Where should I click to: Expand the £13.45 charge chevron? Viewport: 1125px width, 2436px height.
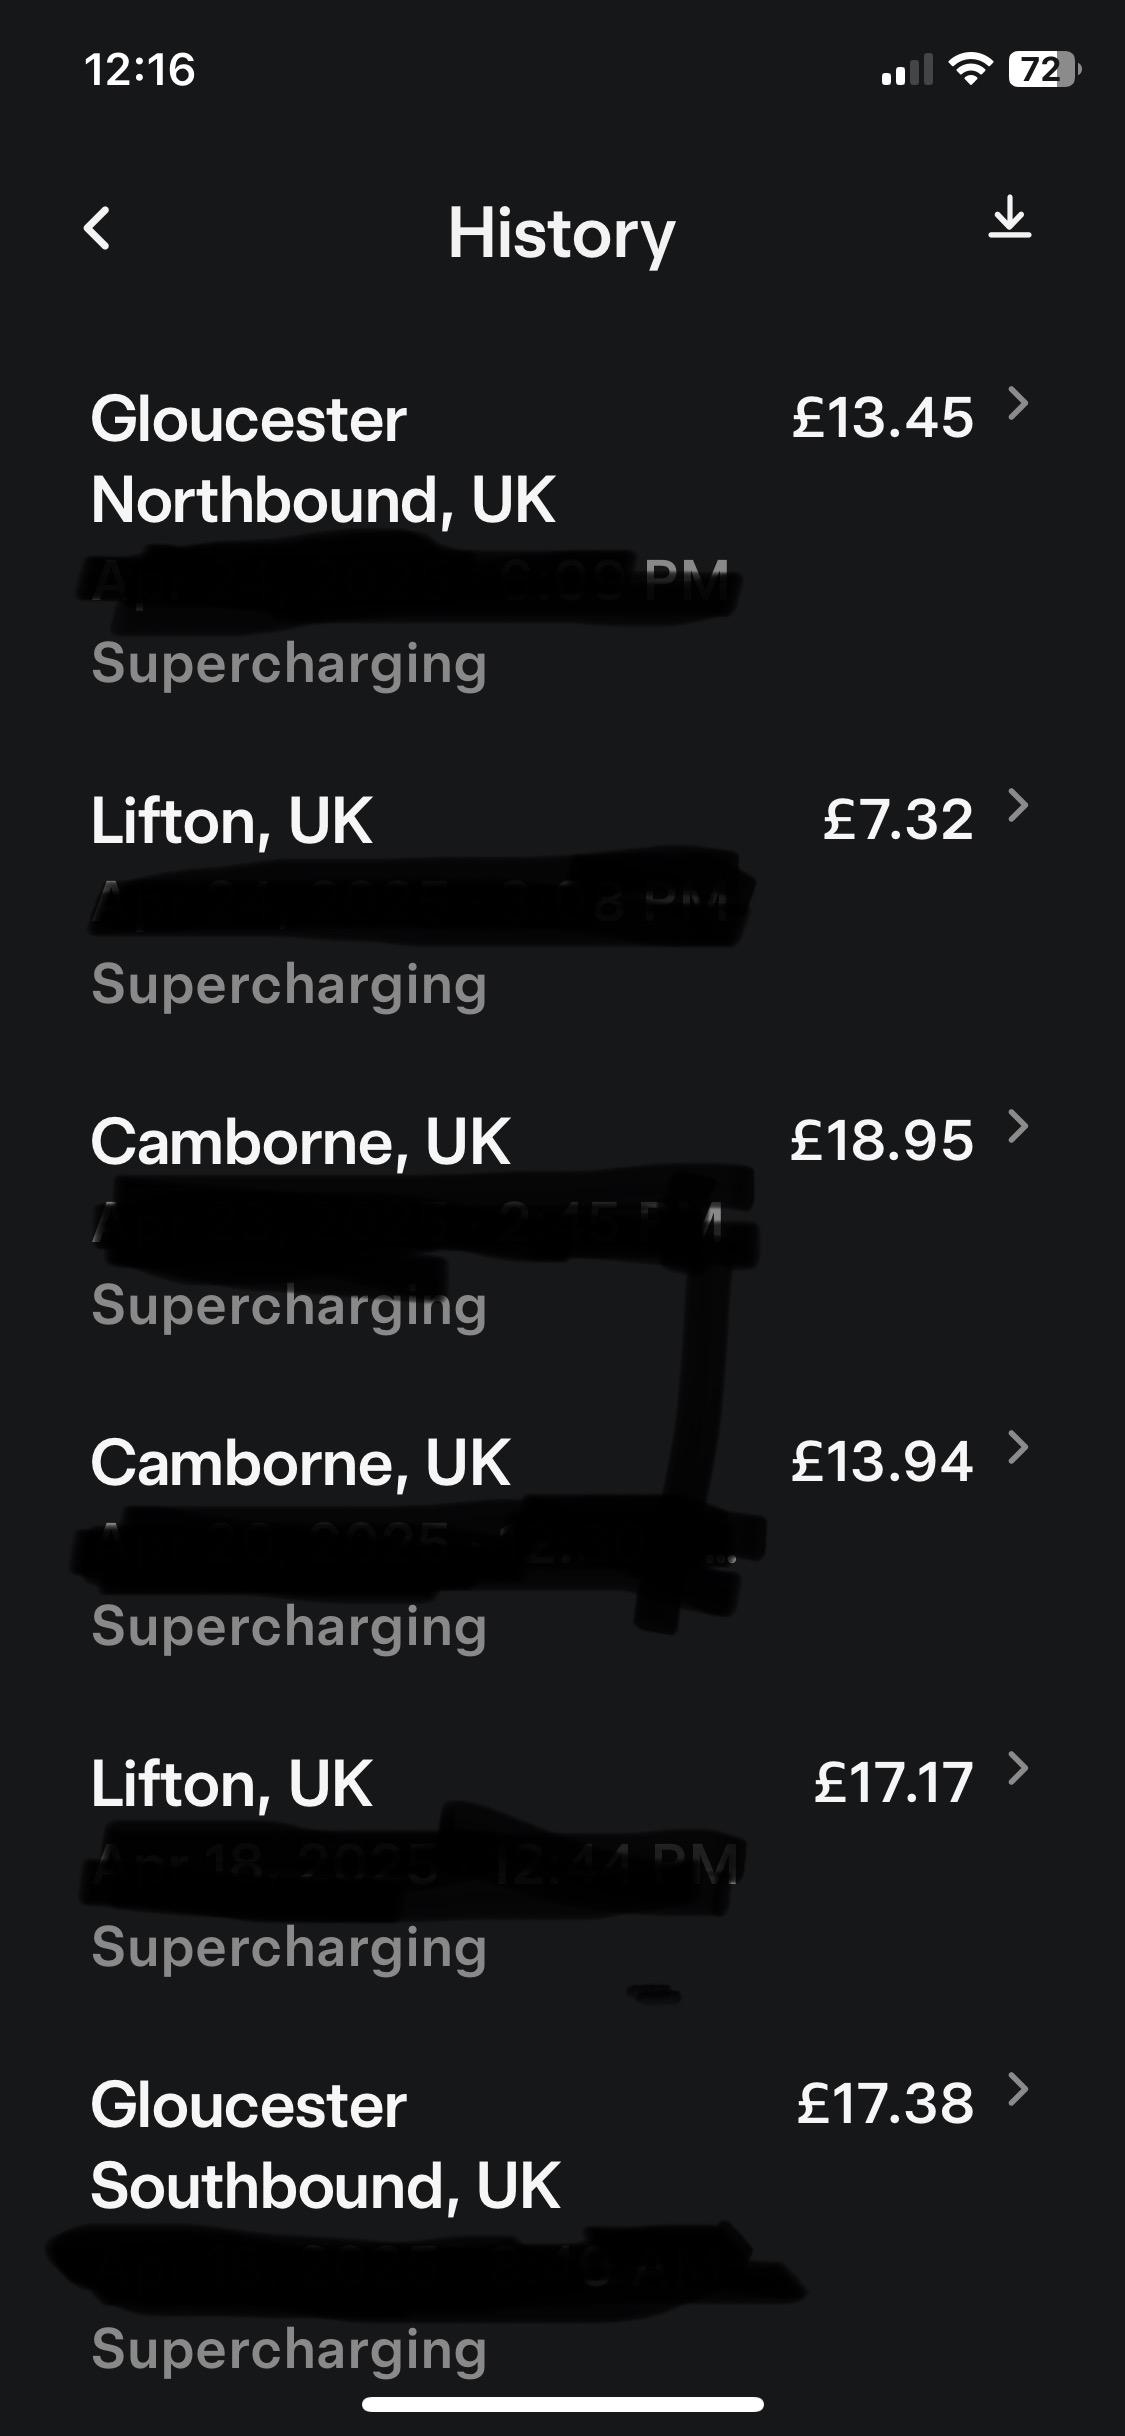tap(1018, 404)
